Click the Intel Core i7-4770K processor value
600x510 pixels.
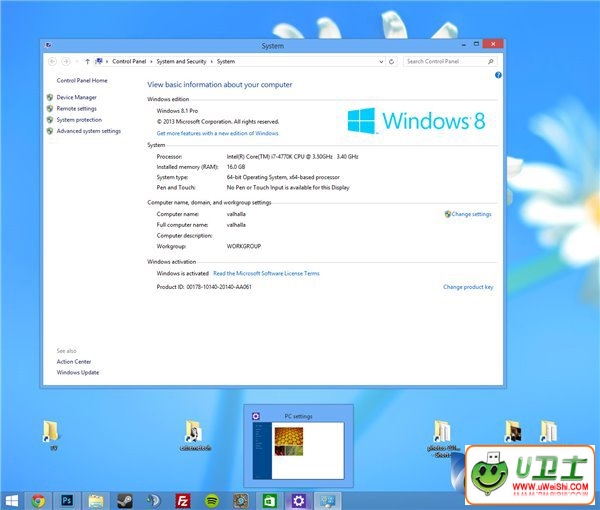[x=292, y=156]
